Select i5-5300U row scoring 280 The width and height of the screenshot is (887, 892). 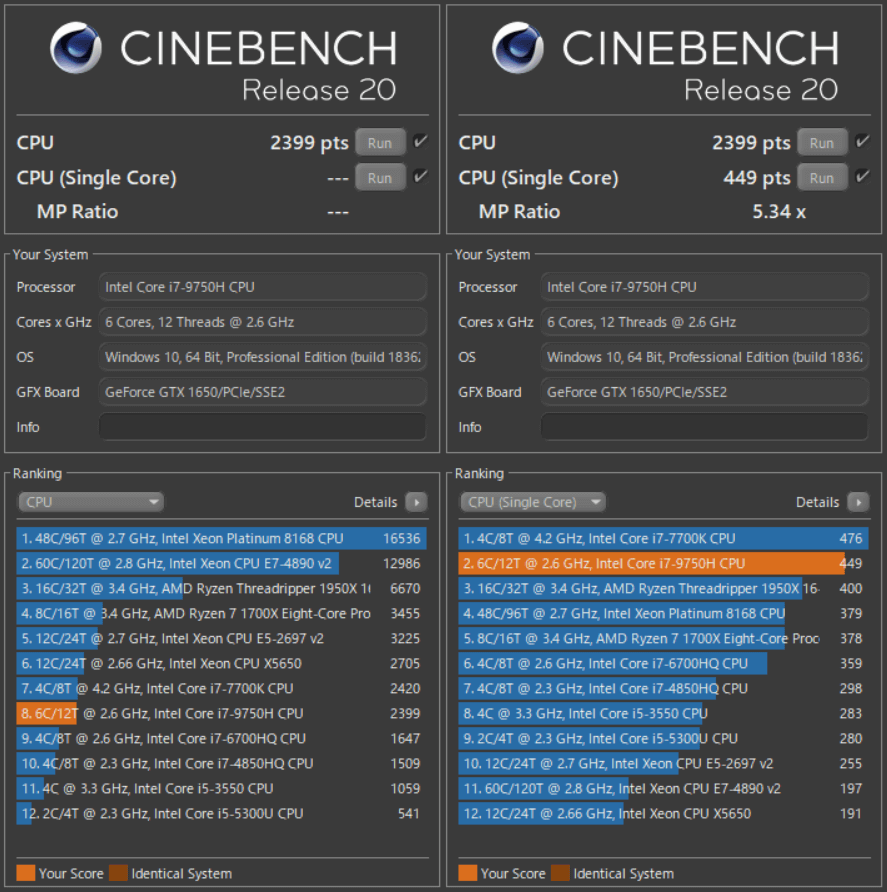point(663,739)
